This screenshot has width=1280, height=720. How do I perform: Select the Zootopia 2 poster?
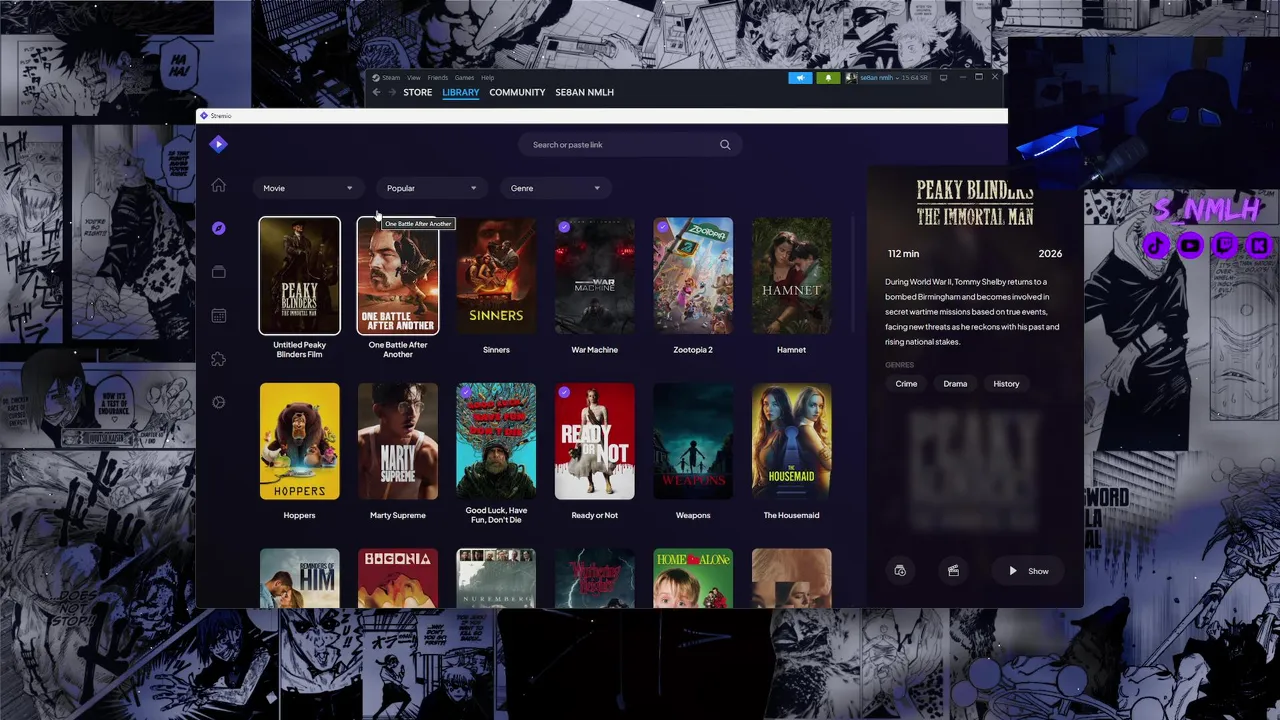coord(693,276)
